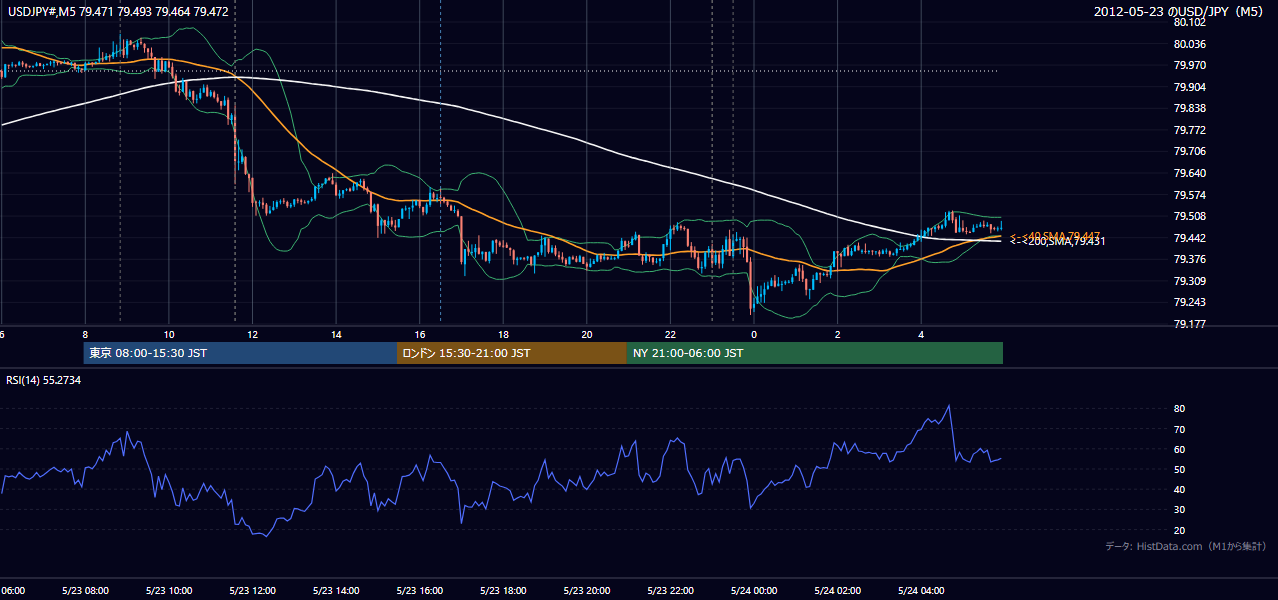Click the 5/24 00:00 date axis label
This screenshot has width=1278, height=600.
point(754,591)
